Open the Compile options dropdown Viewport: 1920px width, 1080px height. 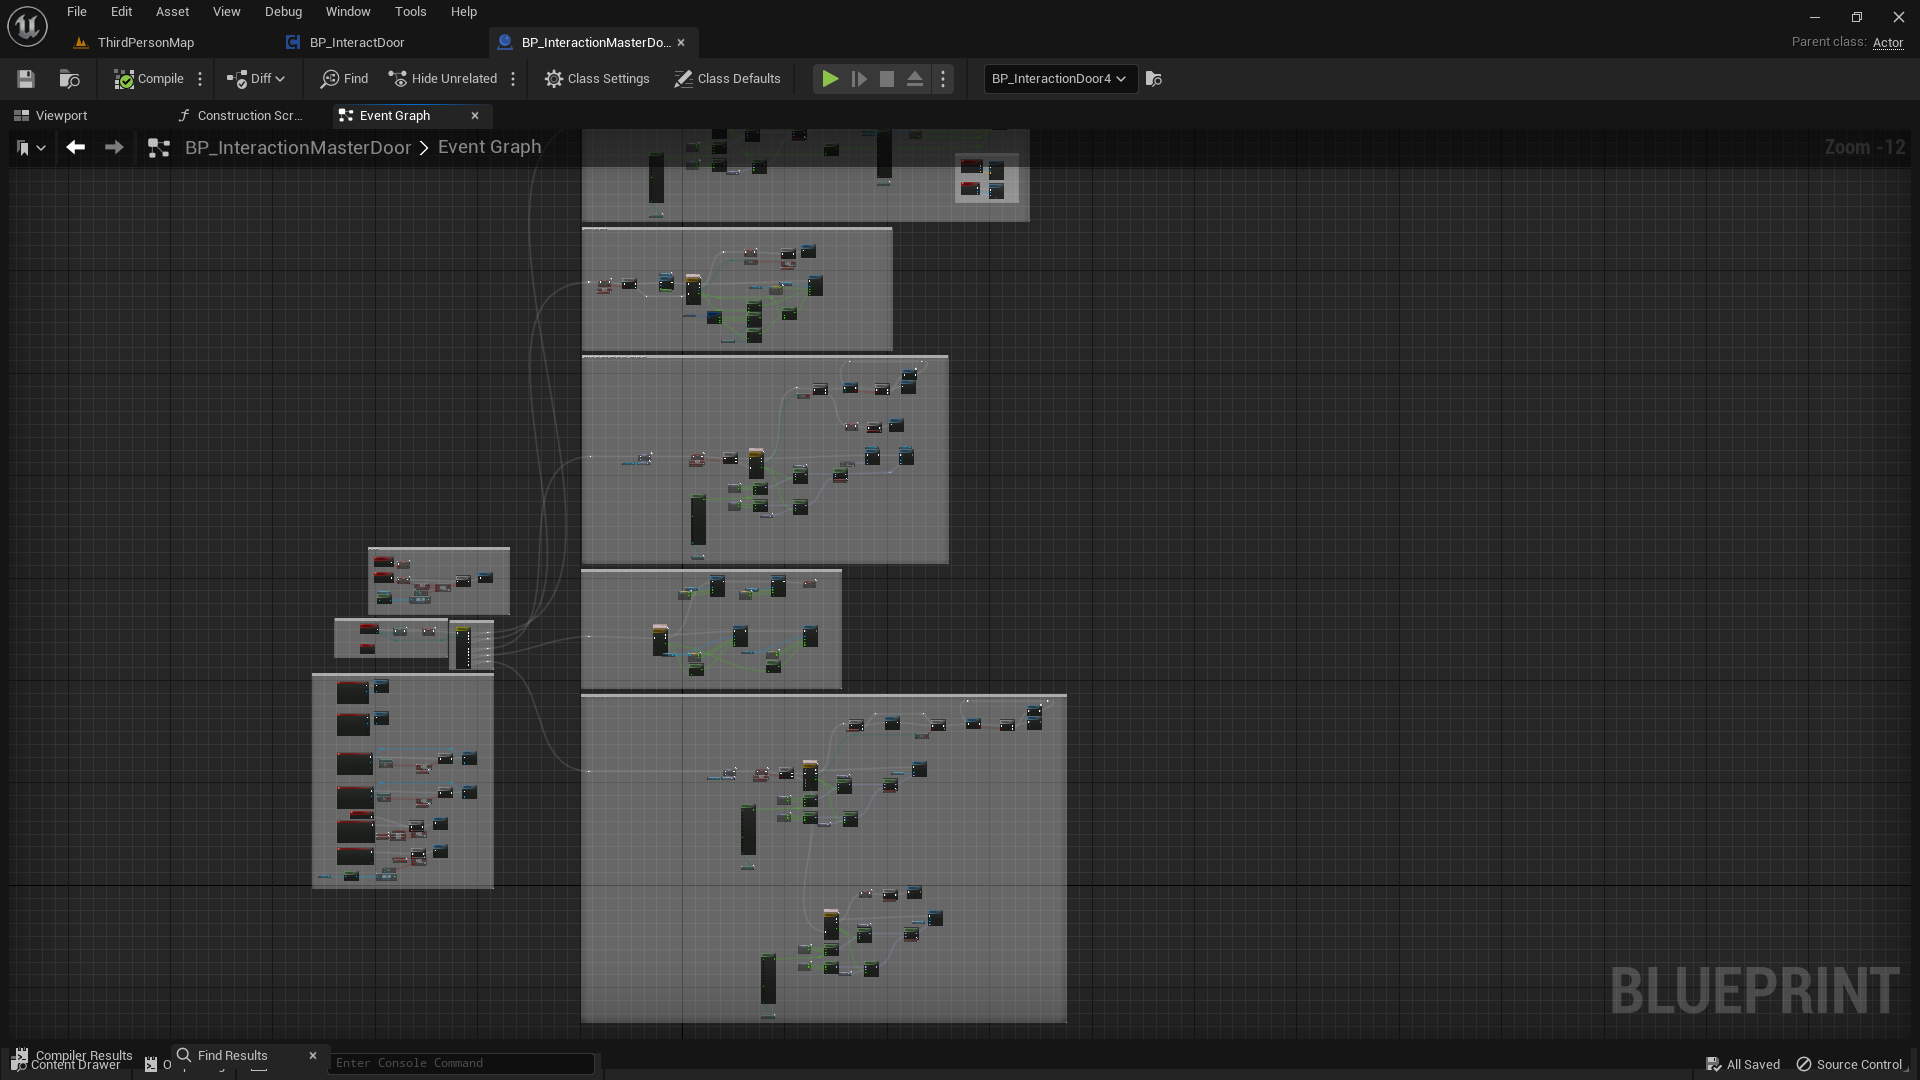click(200, 78)
